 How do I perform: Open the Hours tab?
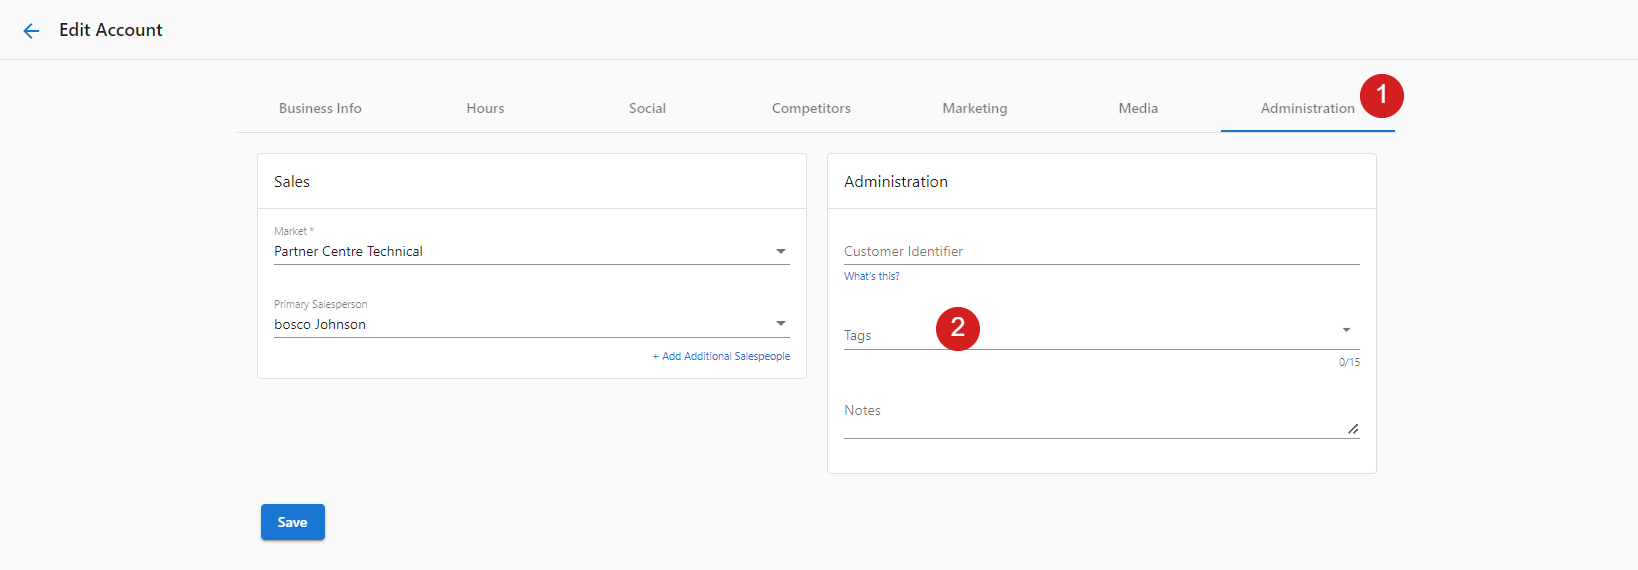click(x=485, y=108)
